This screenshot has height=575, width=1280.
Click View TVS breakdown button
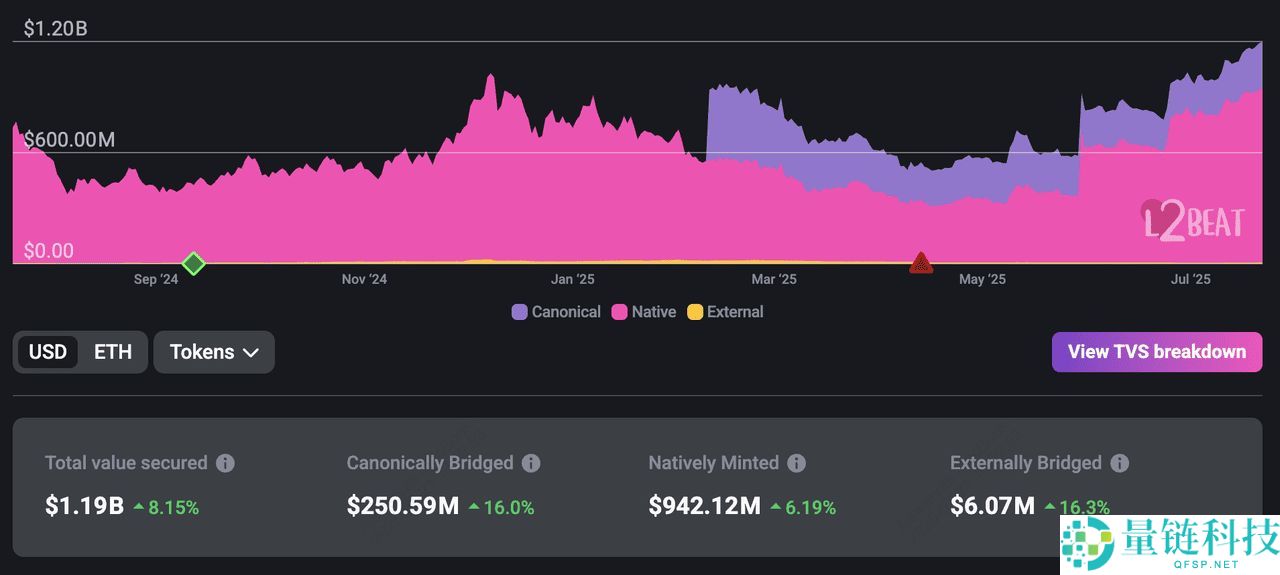1156,352
